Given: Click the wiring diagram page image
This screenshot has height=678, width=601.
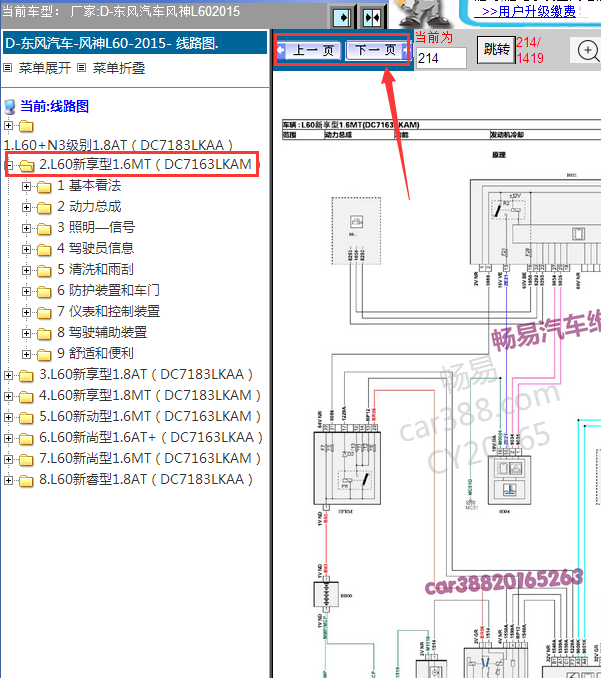Looking at the screenshot, I should click(441, 397).
